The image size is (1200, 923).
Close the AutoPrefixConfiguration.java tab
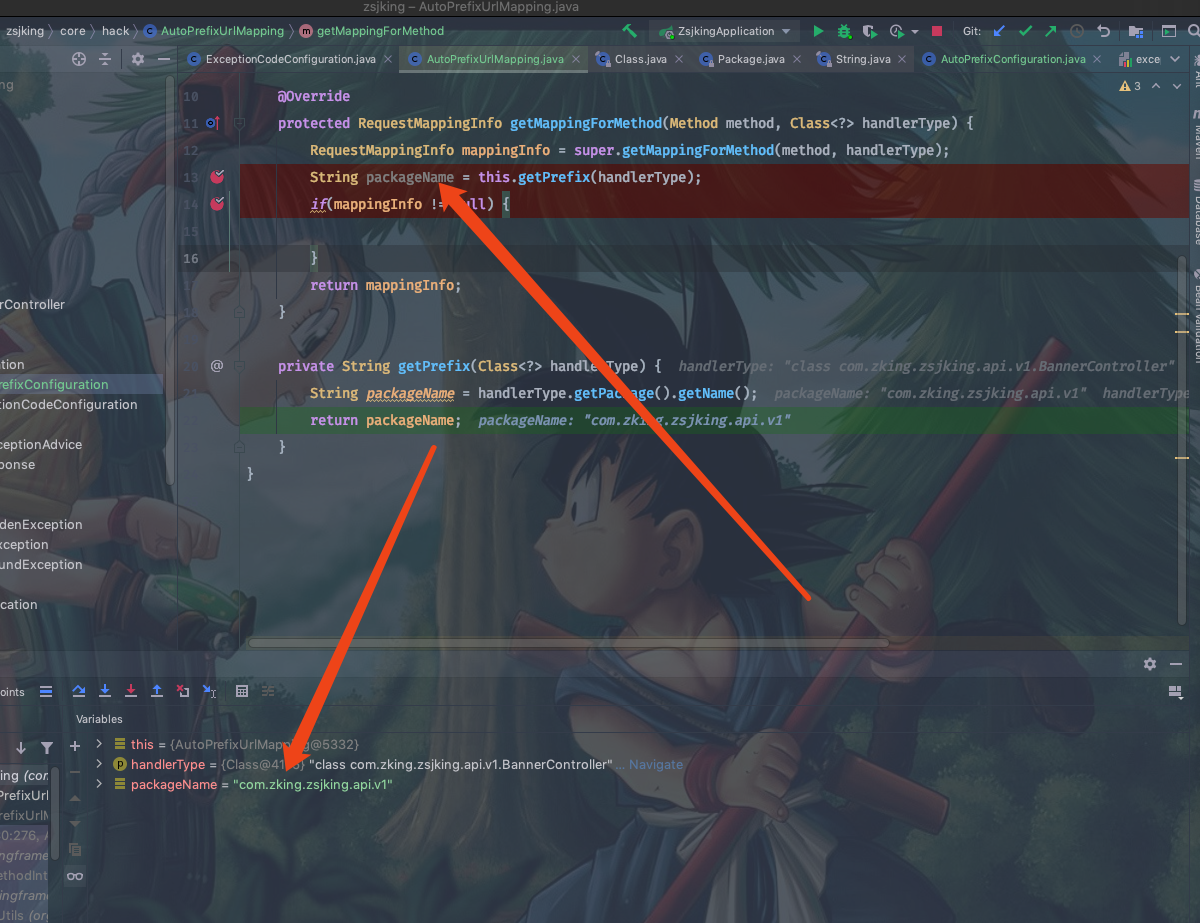click(x=1096, y=59)
